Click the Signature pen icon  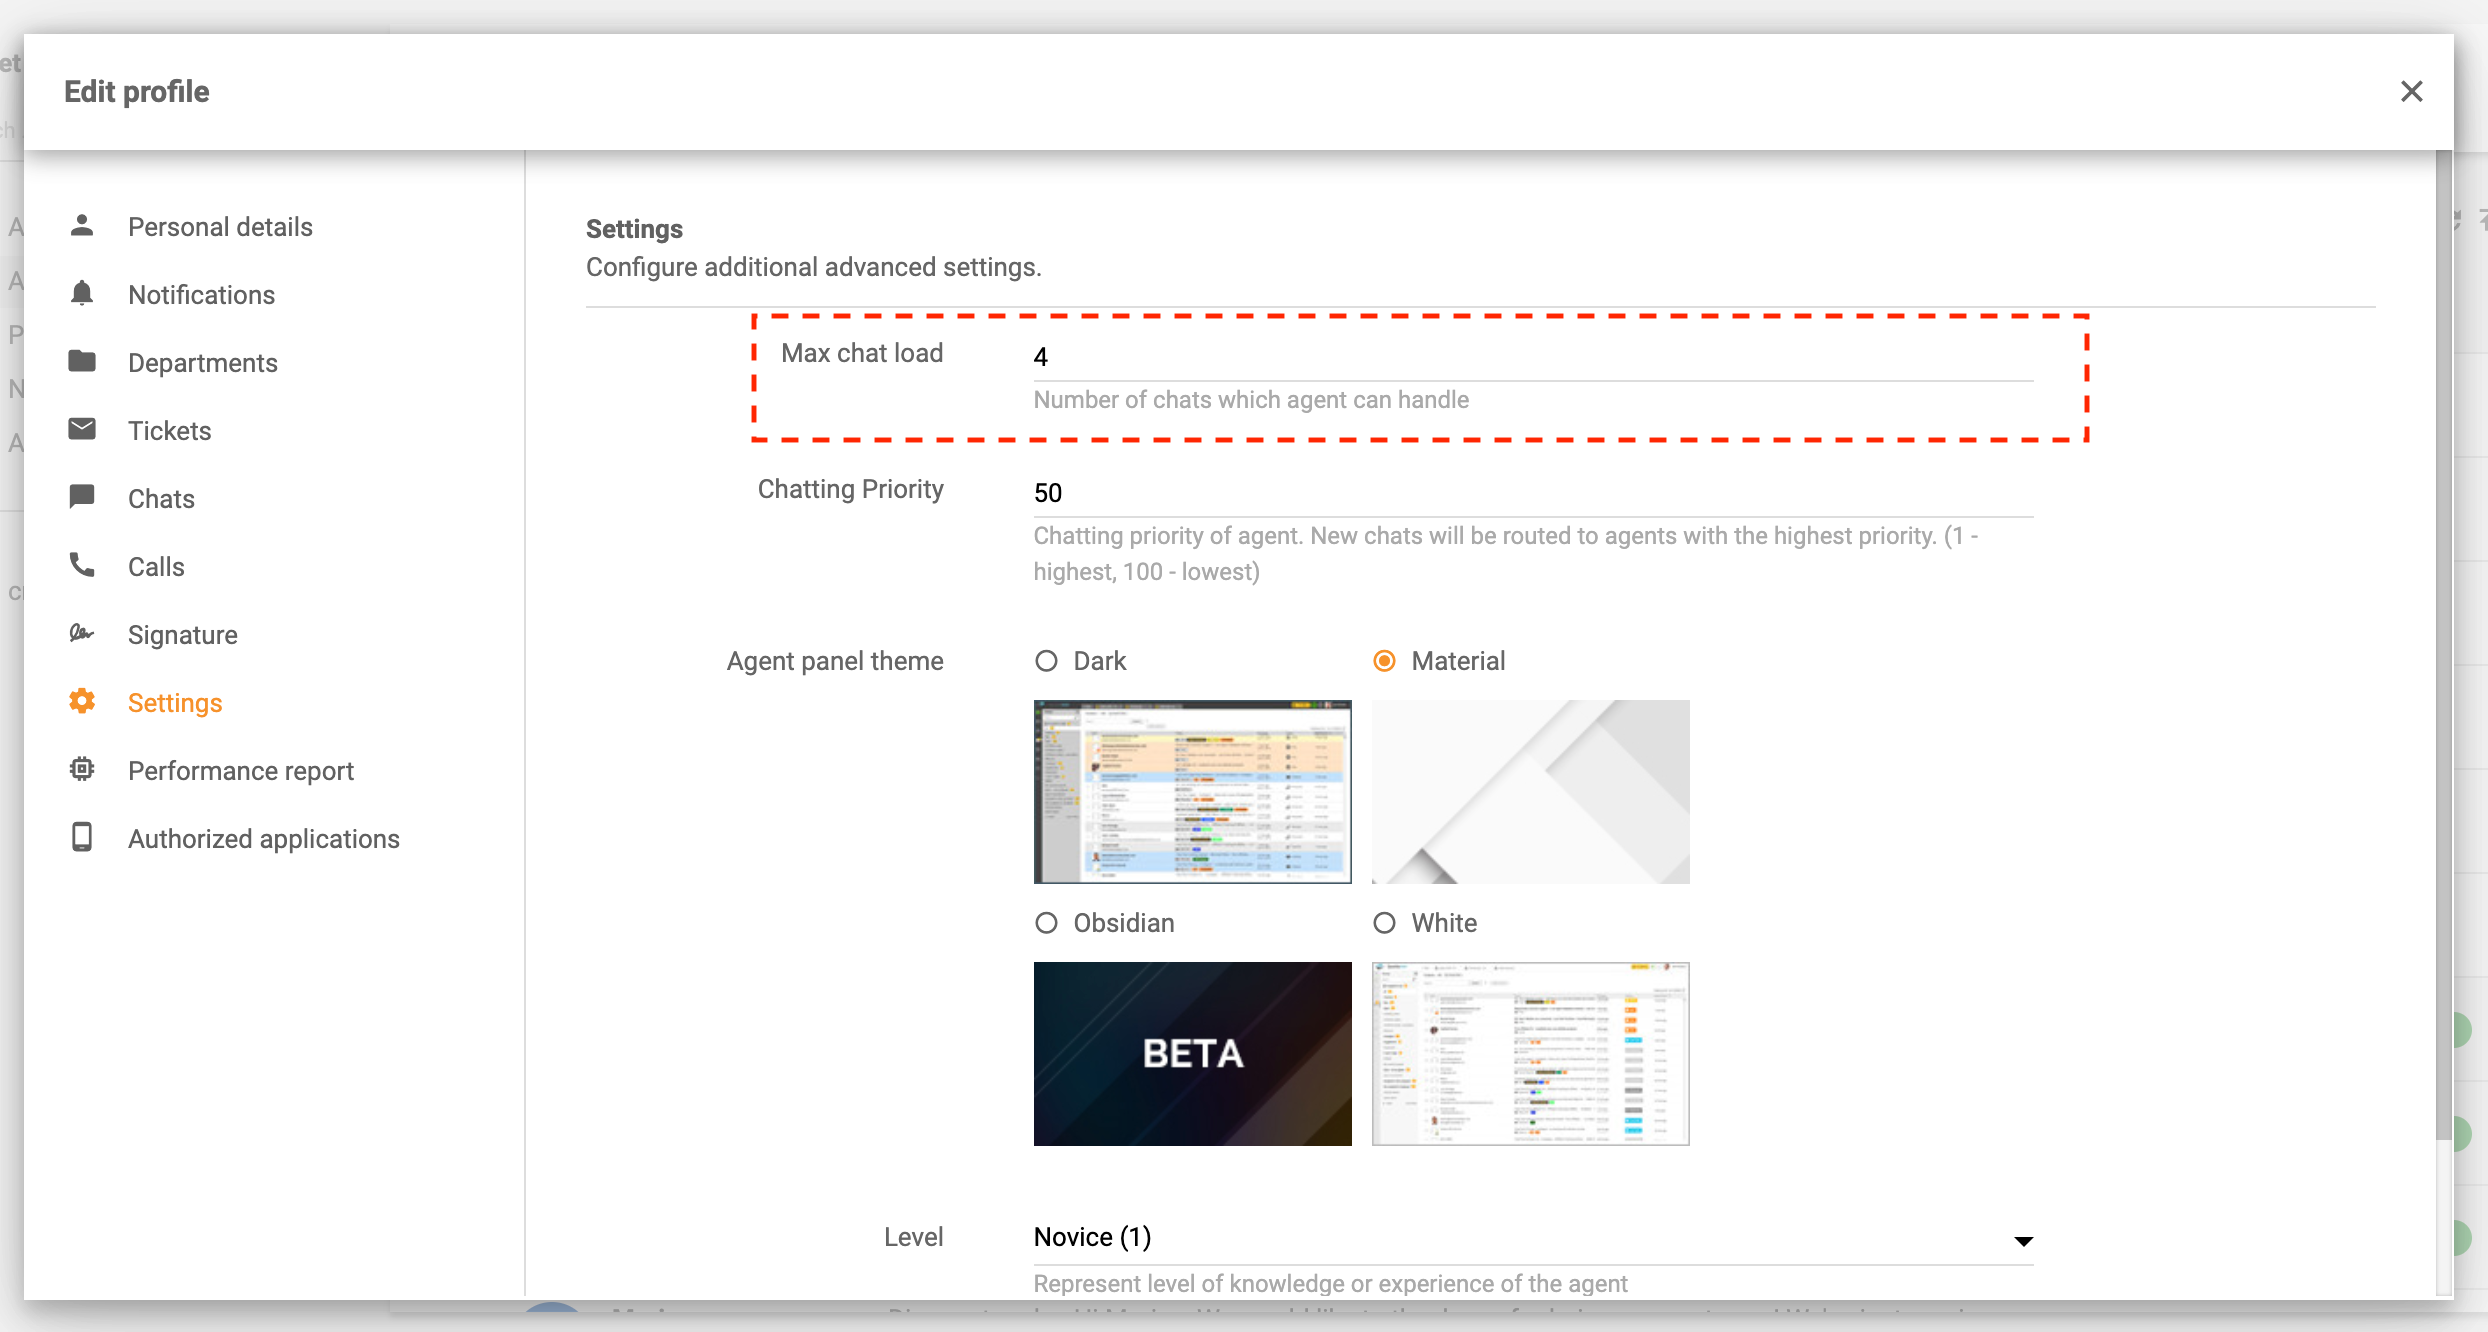coord(82,633)
